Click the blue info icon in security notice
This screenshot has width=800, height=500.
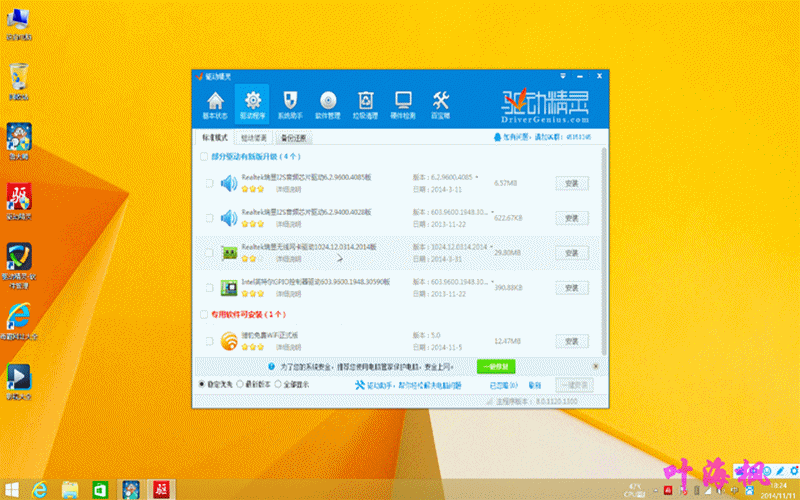pyautogui.click(x=271, y=366)
